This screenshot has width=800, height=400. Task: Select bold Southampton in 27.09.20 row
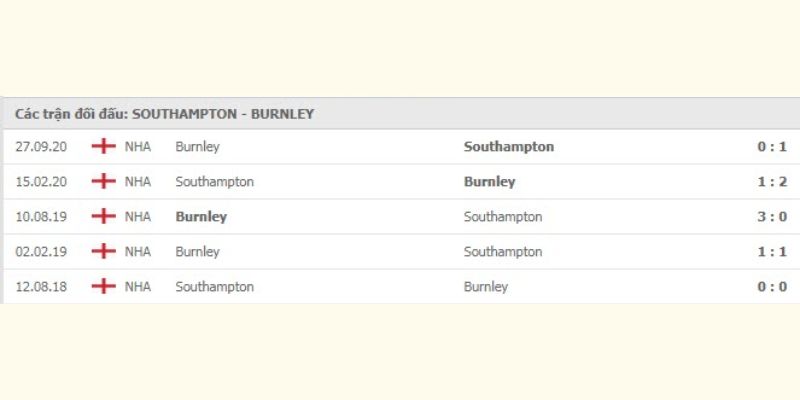click(509, 147)
